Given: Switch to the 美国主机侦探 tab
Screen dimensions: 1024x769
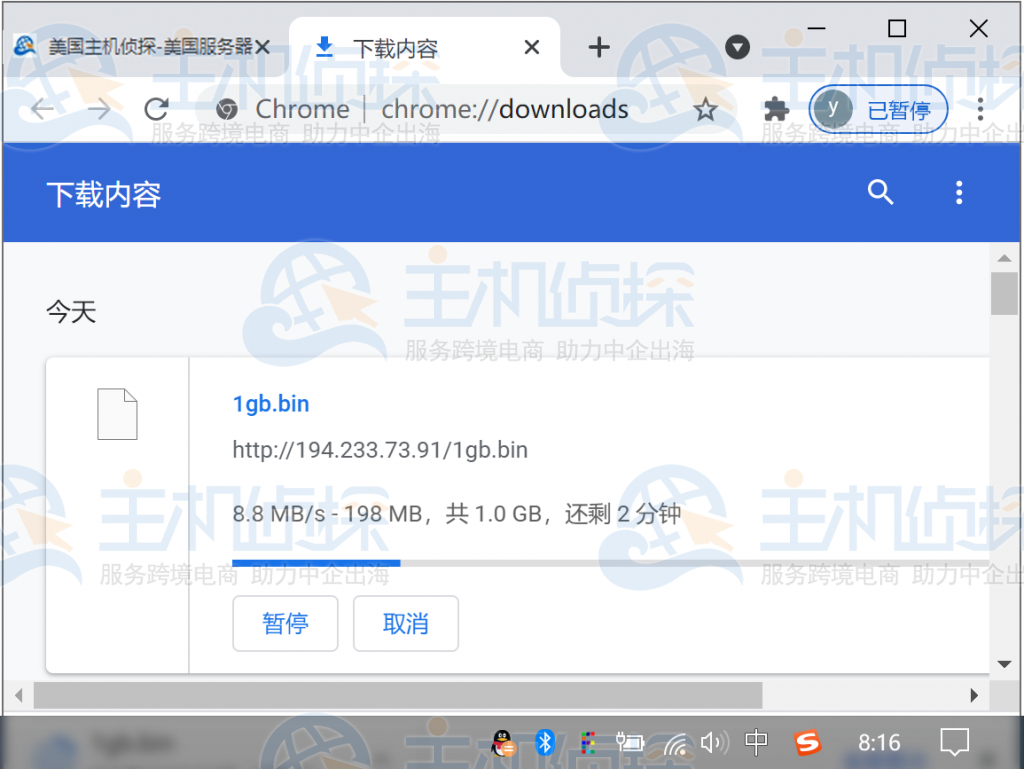Looking at the screenshot, I should [x=145, y=47].
